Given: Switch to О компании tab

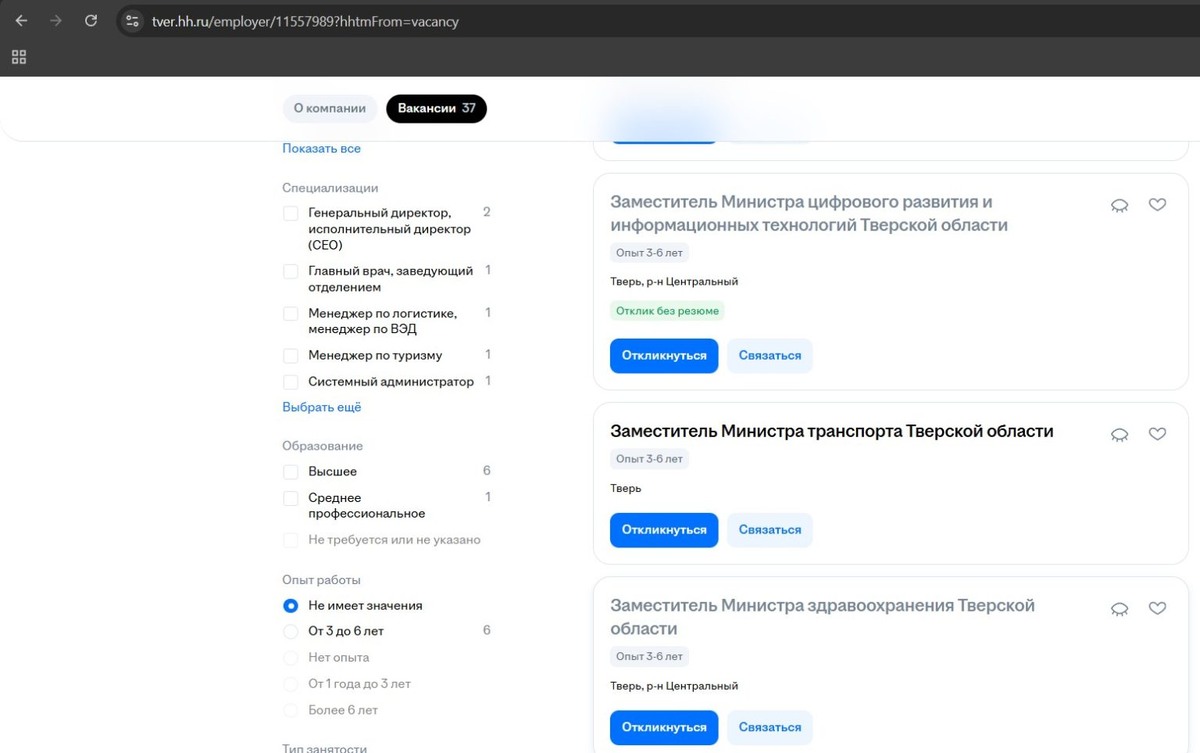Looking at the screenshot, I should 330,108.
